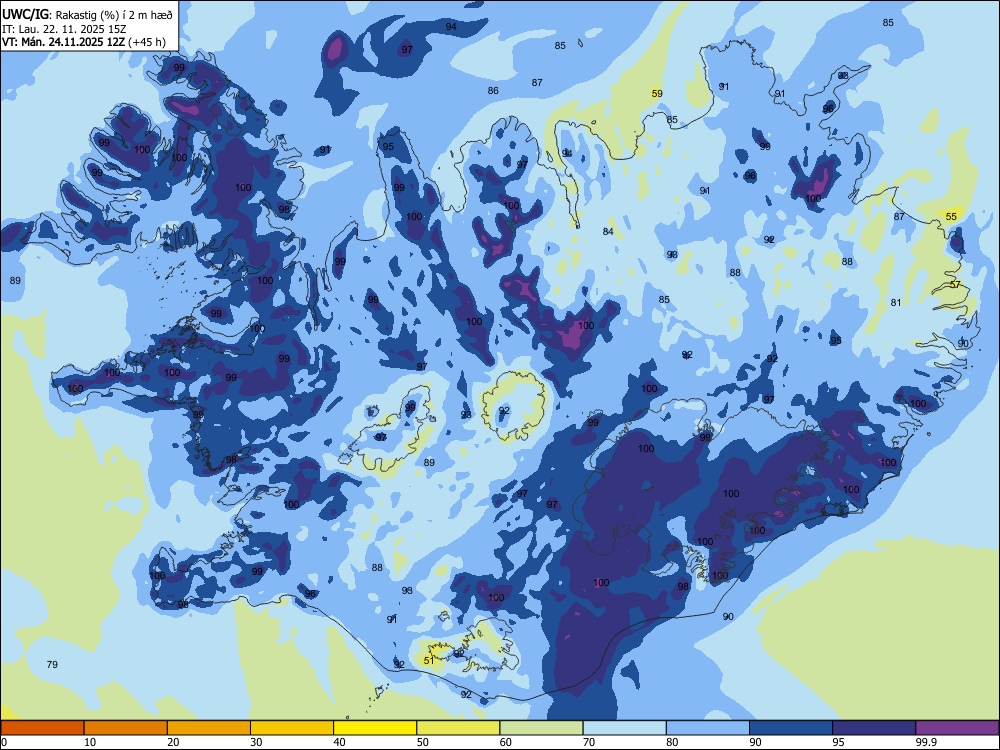The width and height of the screenshot is (1000, 750).
Task: Select the dark blue 90–95 legend swatch
Action: (791, 728)
